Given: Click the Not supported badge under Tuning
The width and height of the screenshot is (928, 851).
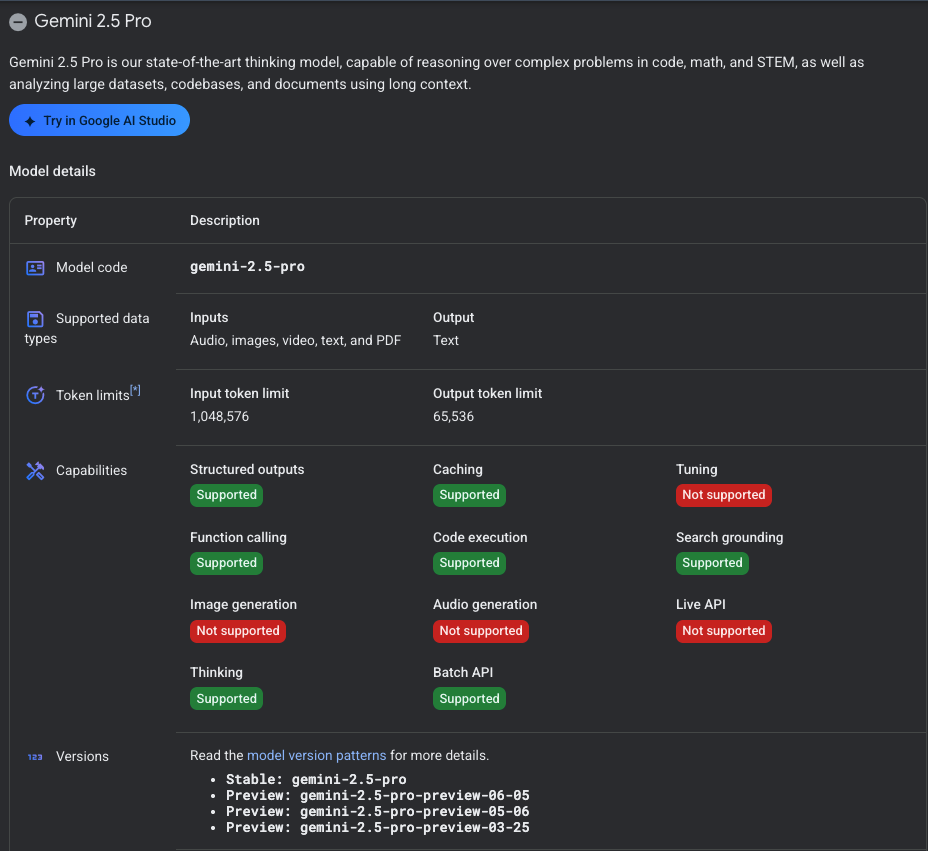Looking at the screenshot, I should [723, 495].
